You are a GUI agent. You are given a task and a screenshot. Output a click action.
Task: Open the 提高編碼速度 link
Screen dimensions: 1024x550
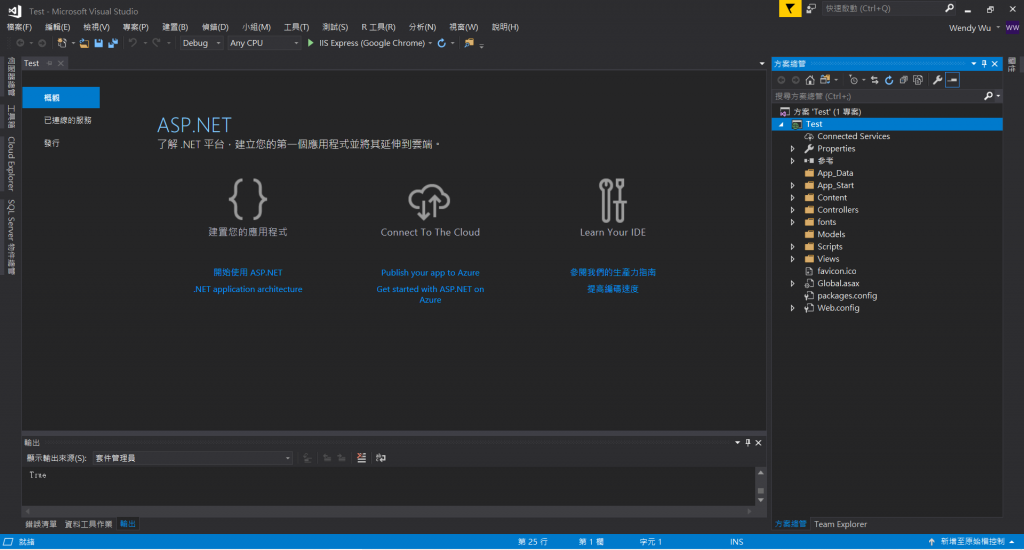point(613,289)
